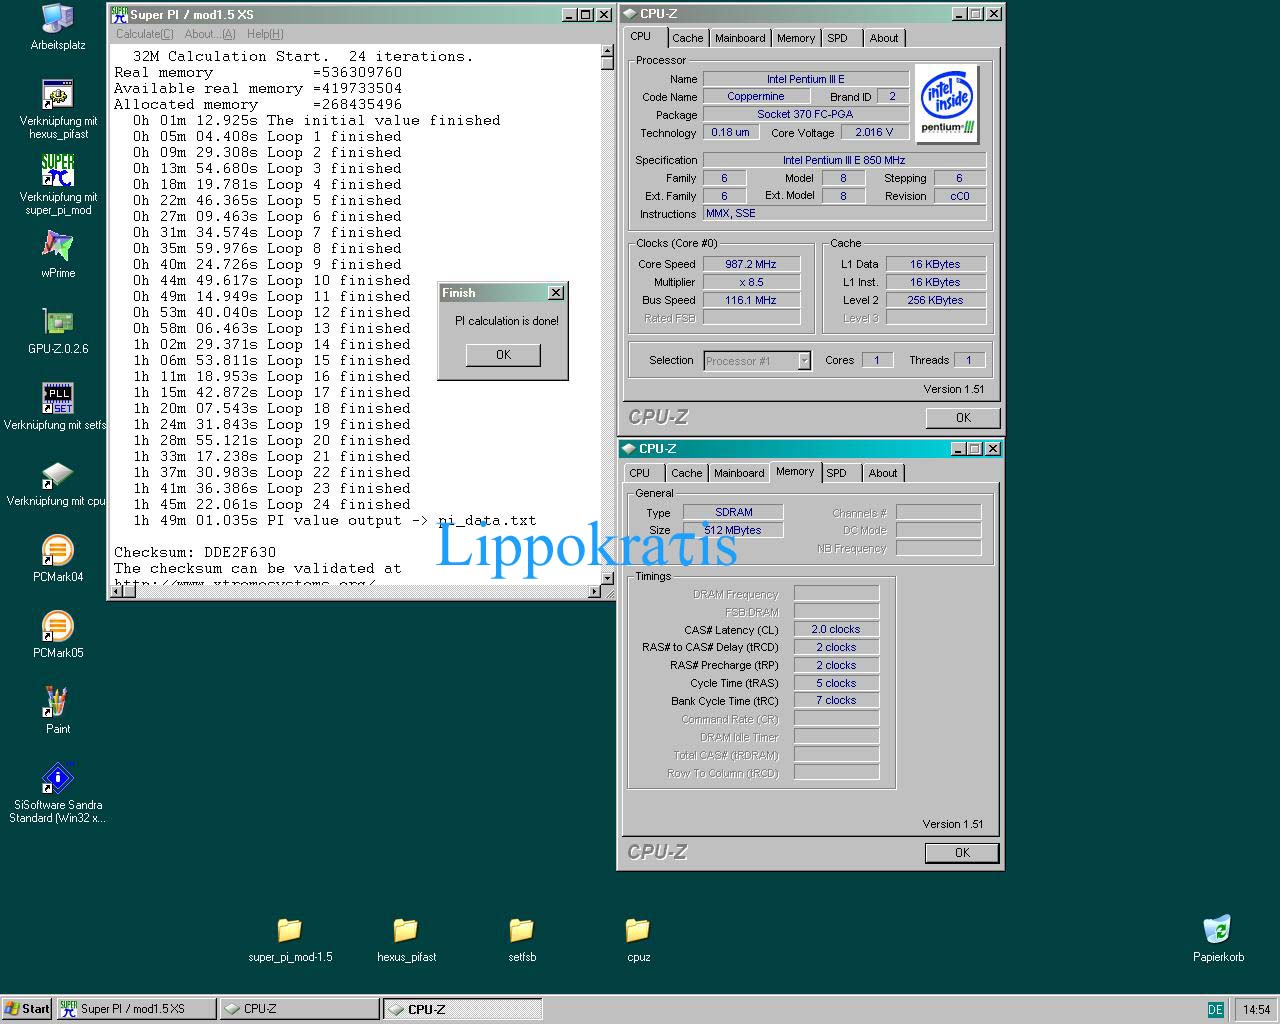Screen dimensions: 1280x1024
Task: Select the About tab in lower CPU-Z
Action: point(883,473)
